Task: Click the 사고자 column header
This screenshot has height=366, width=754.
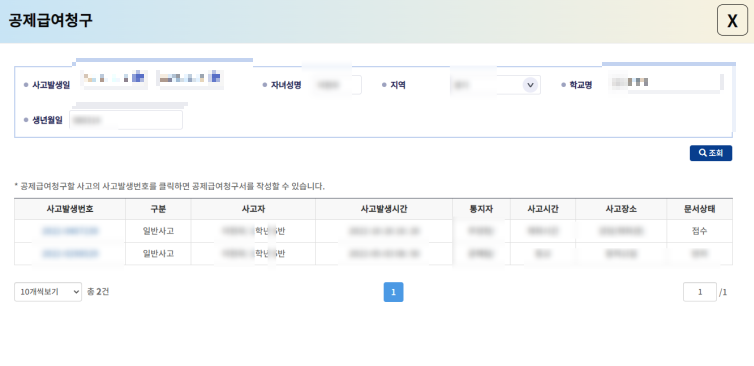Action: pyautogui.click(x=253, y=209)
